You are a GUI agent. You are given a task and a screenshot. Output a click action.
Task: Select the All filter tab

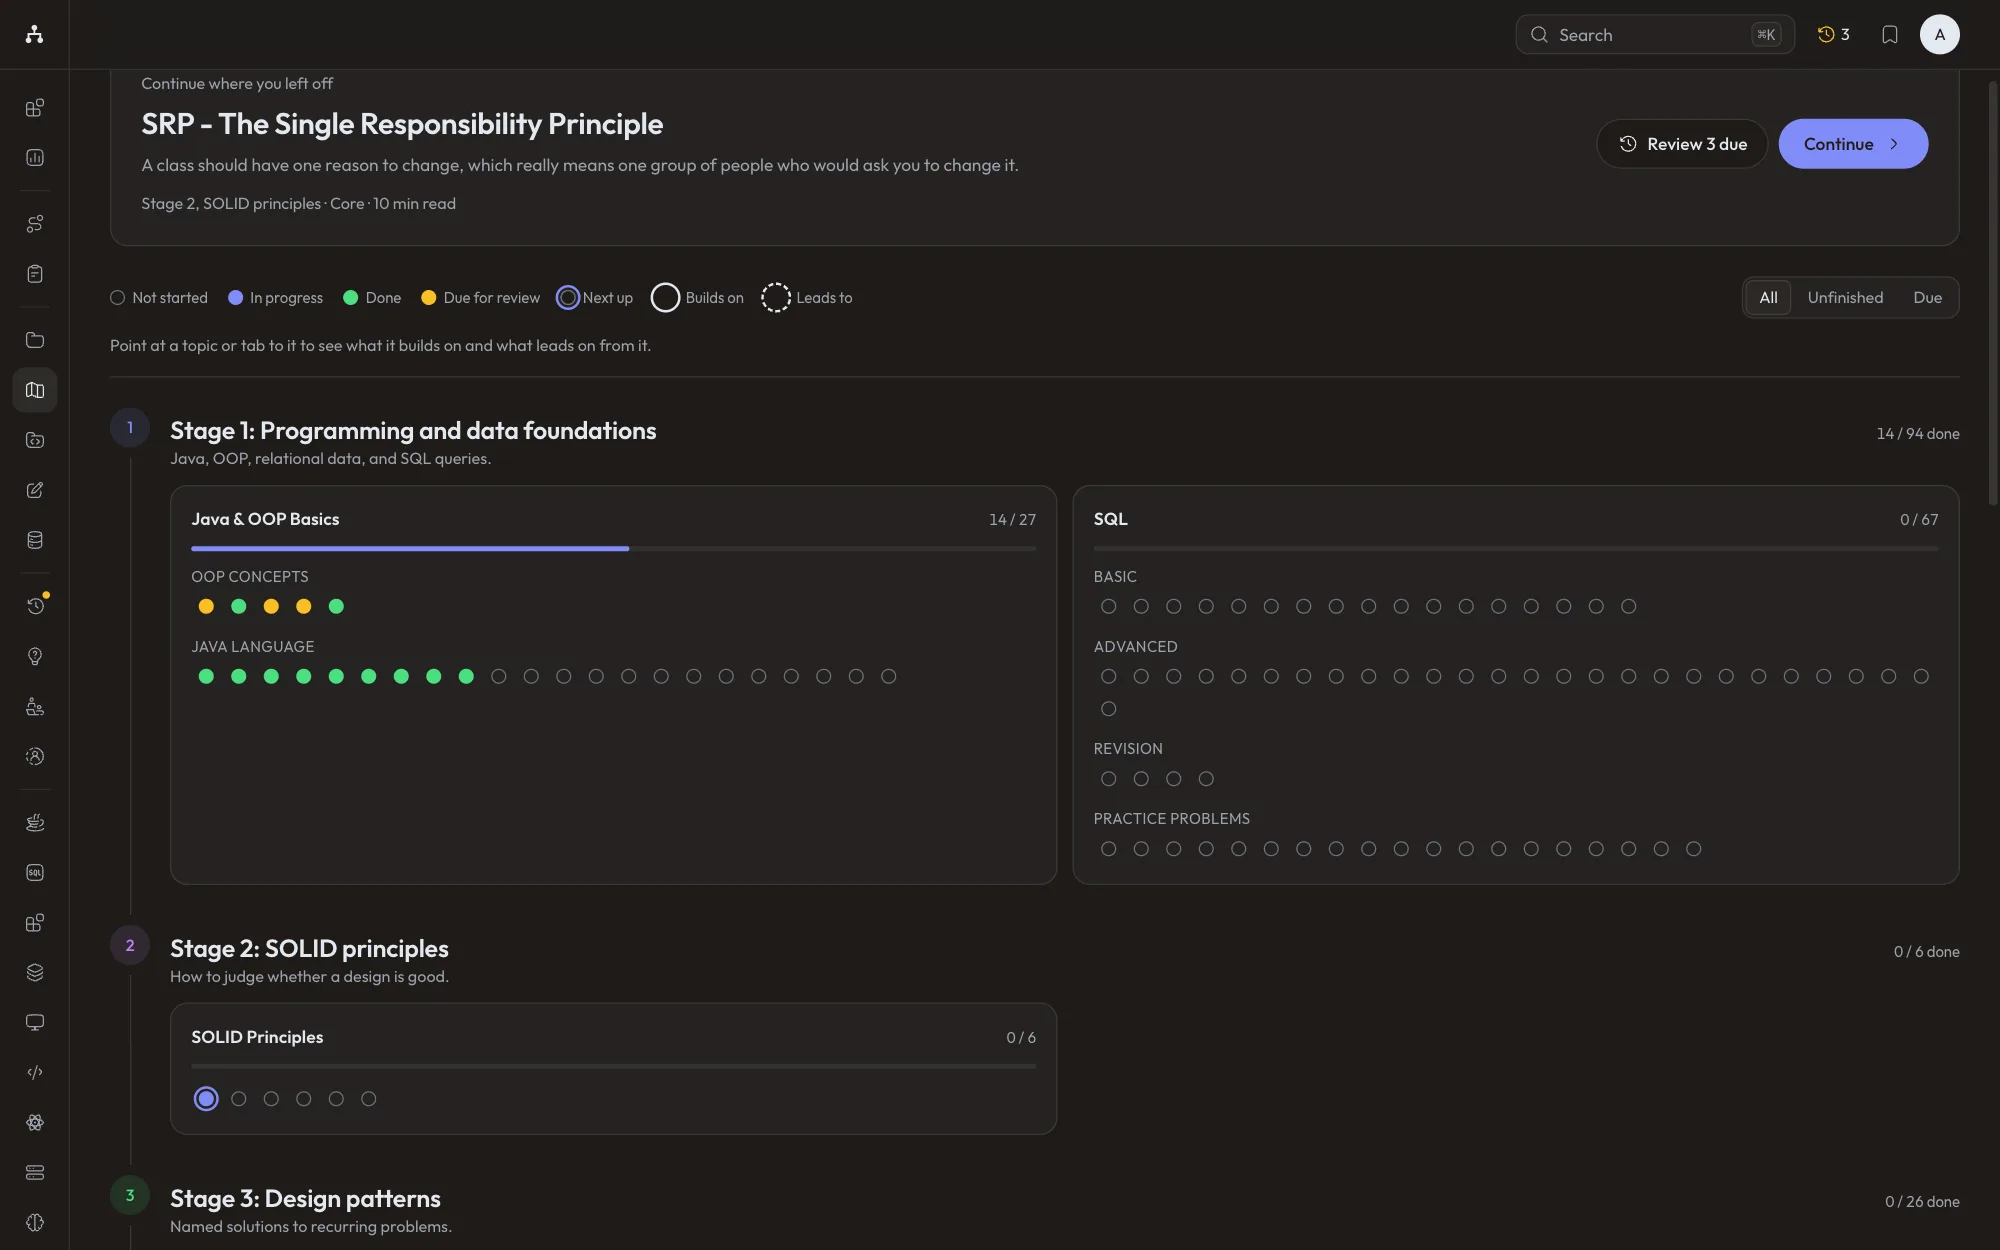pyautogui.click(x=1768, y=298)
